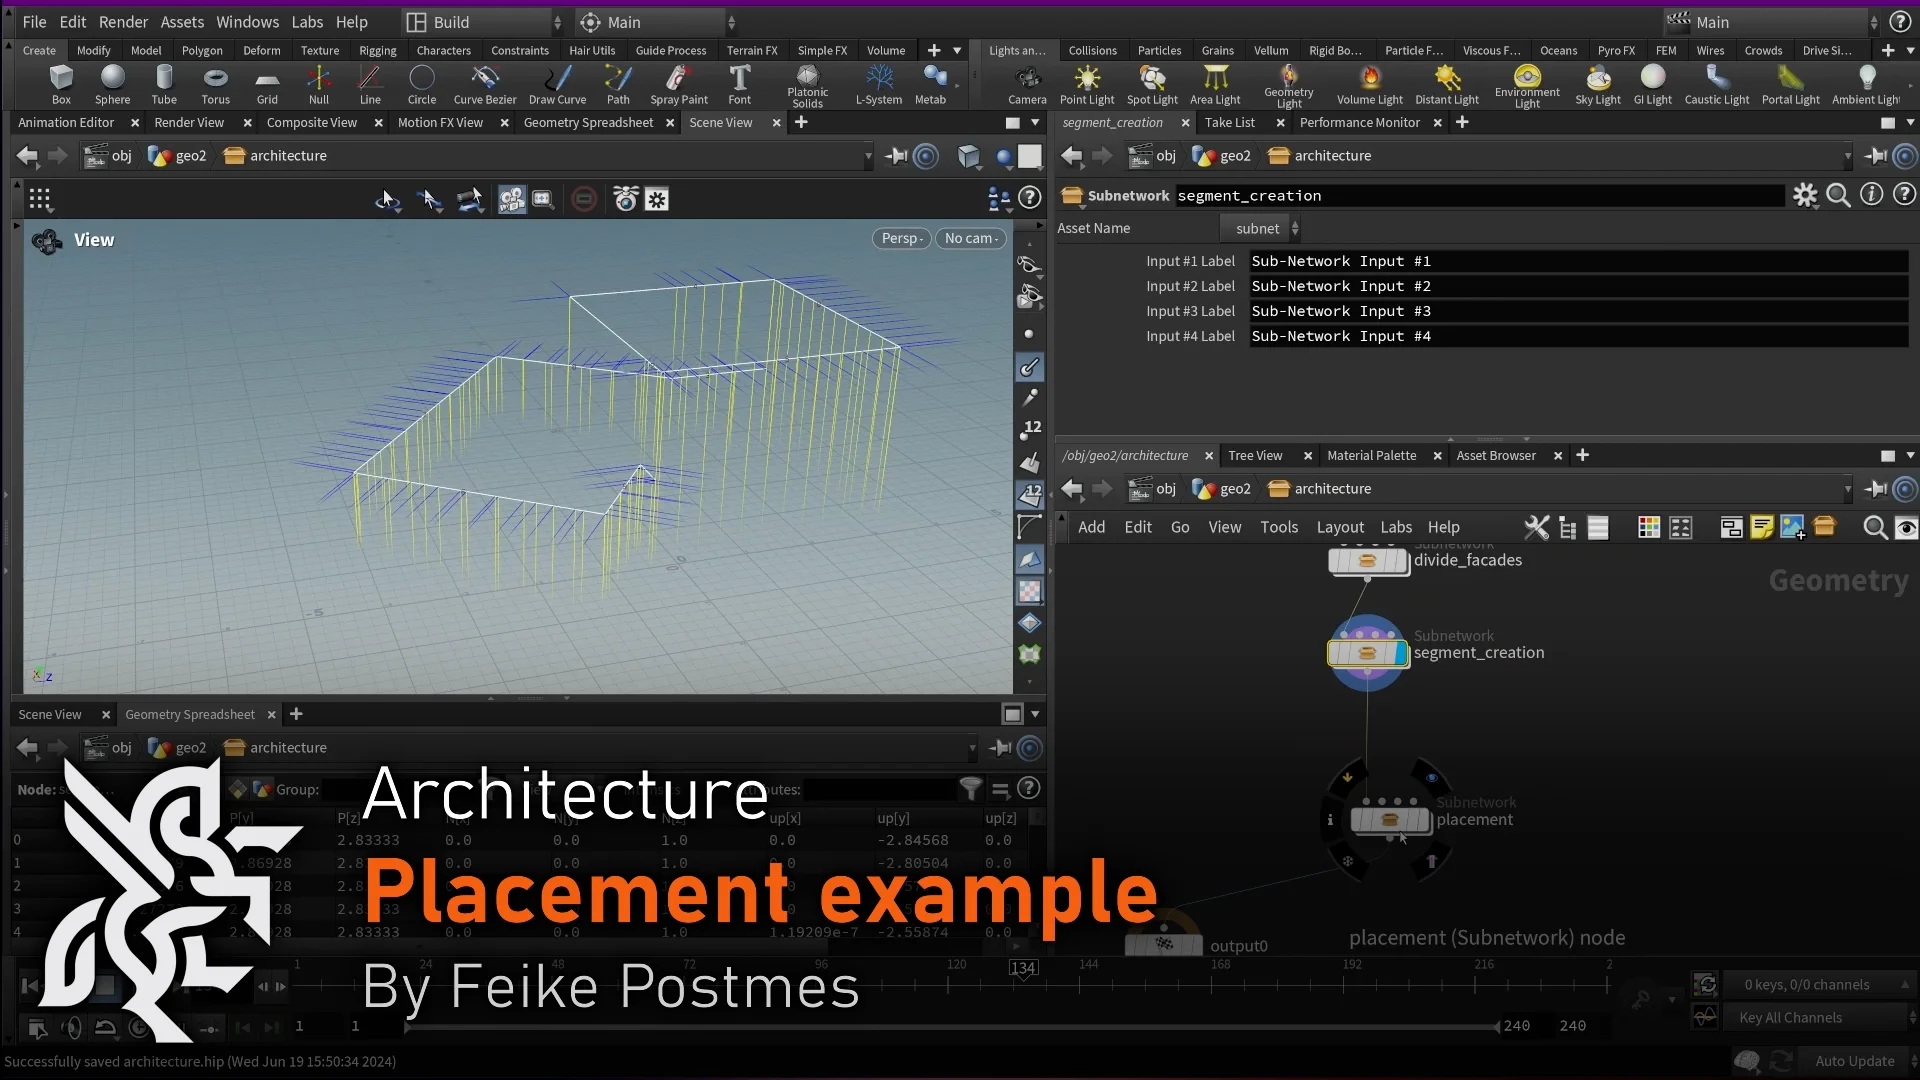Expand the parameter pane path dropdown
Screen dimensions: 1920x1080
click(x=1846, y=156)
